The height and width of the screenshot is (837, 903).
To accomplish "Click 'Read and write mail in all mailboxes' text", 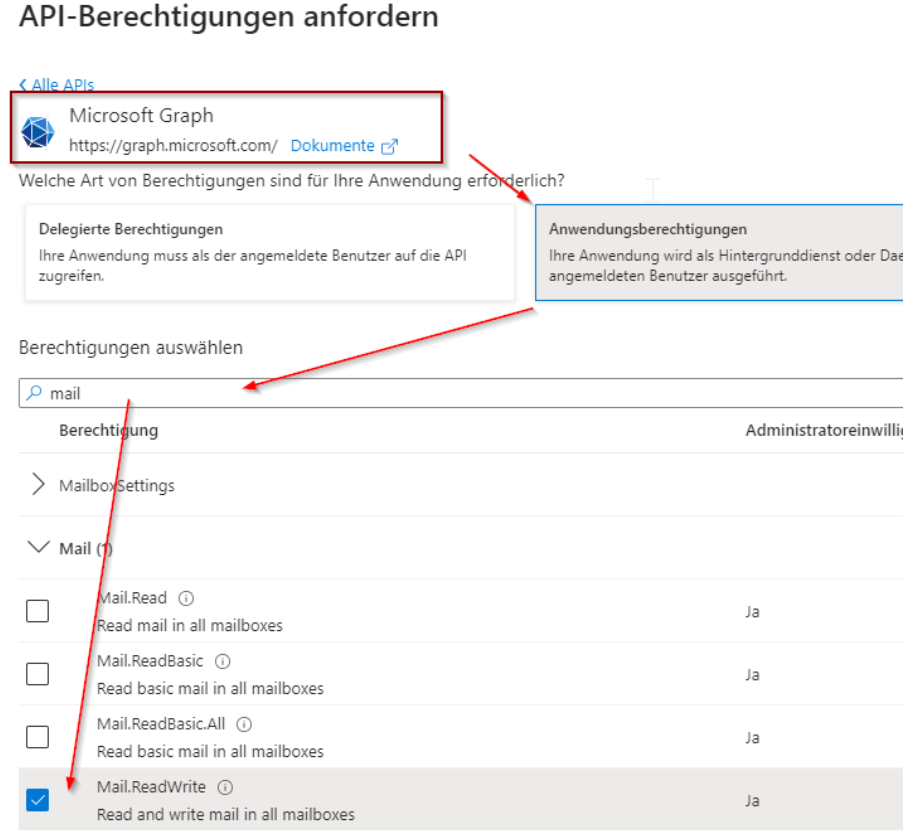I will 226,815.
